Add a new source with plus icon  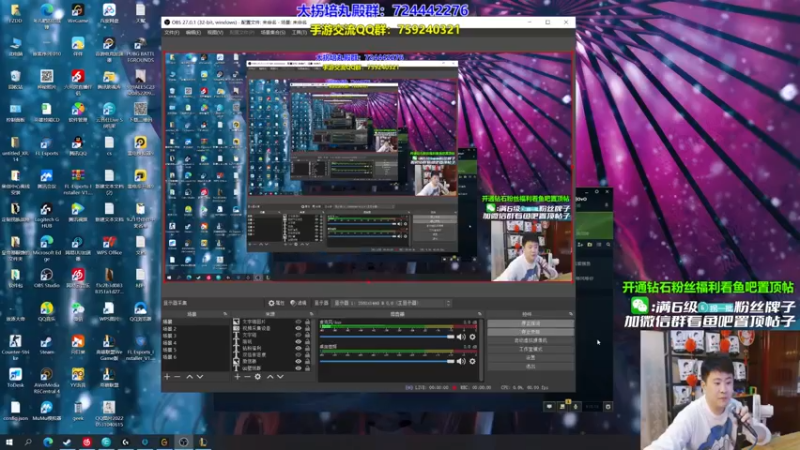(x=237, y=377)
